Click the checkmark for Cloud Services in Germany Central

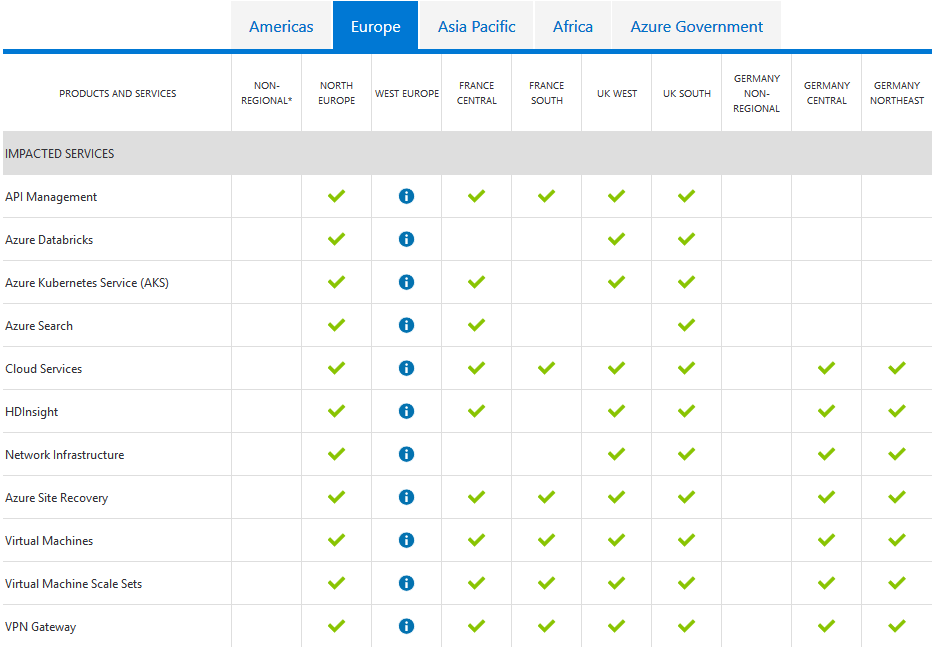826,368
